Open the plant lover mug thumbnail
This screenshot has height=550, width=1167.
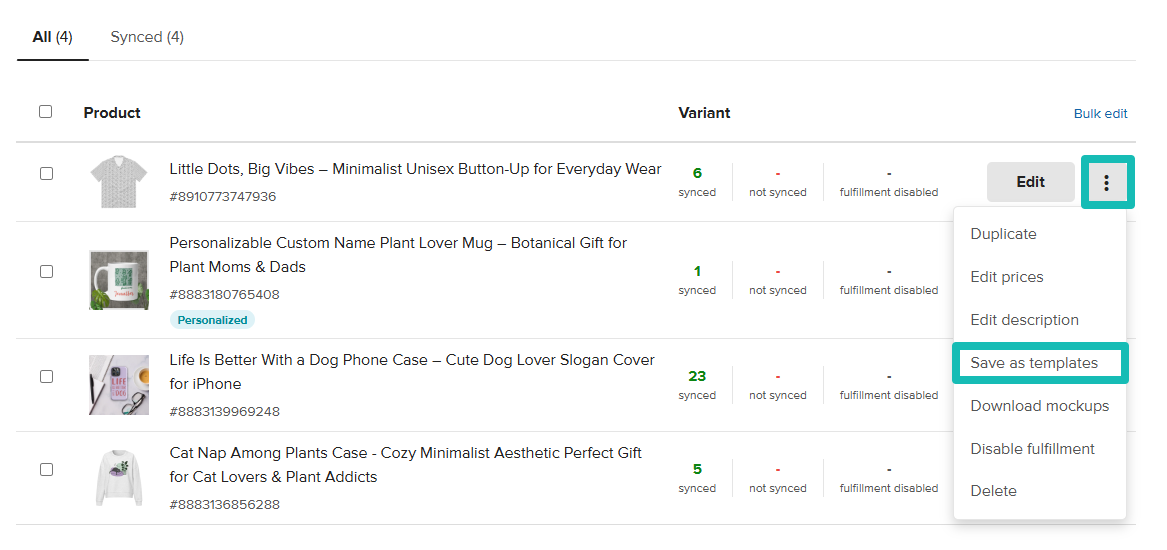tap(118, 280)
